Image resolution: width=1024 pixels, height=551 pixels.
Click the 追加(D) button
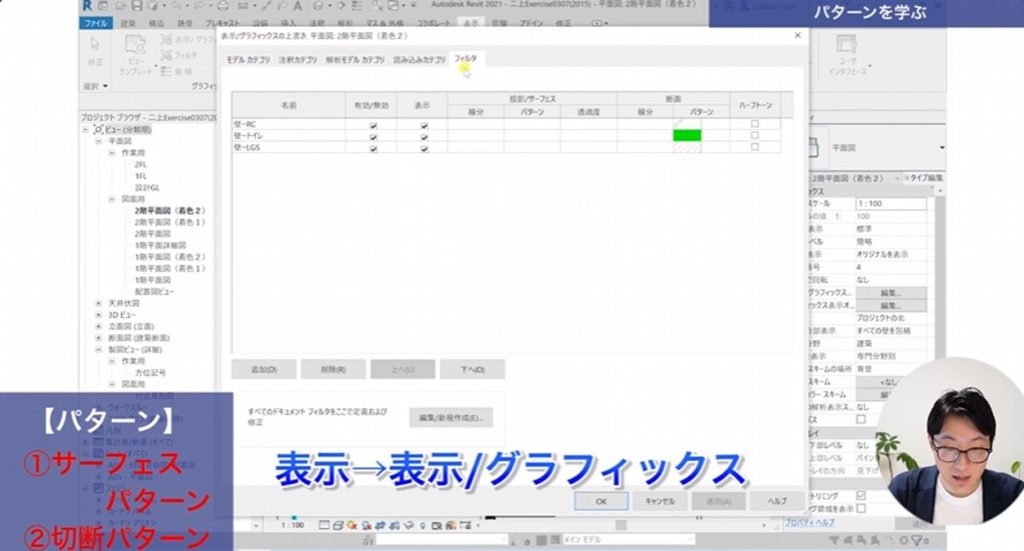click(264, 369)
